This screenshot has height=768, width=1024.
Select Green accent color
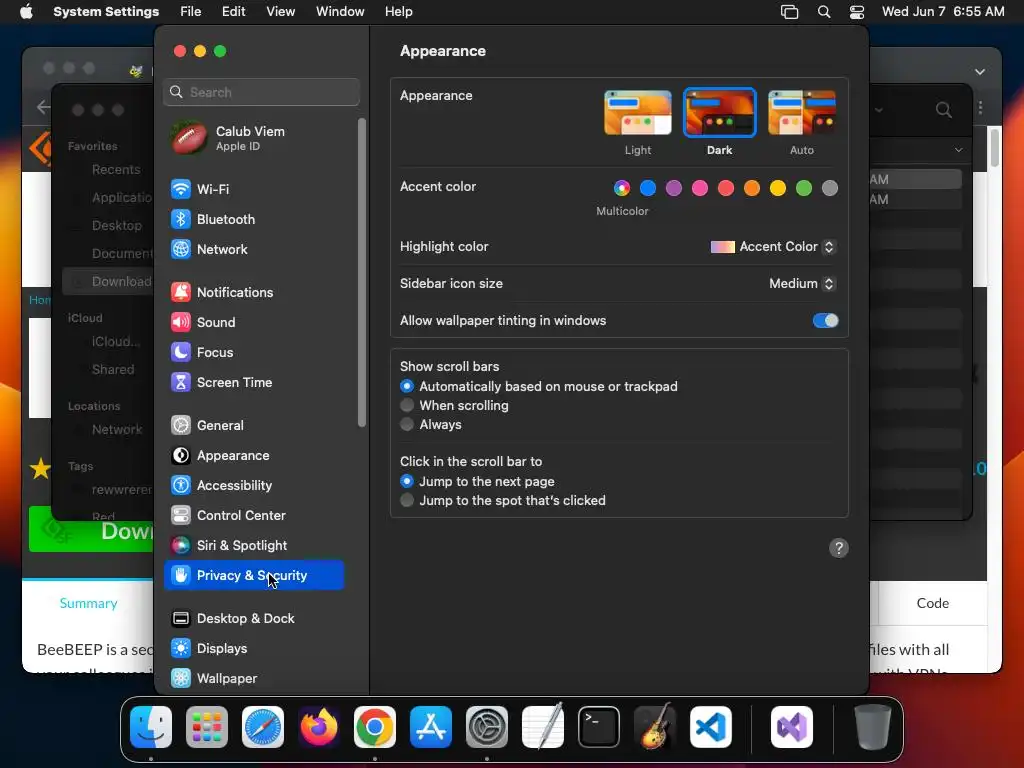click(x=804, y=189)
